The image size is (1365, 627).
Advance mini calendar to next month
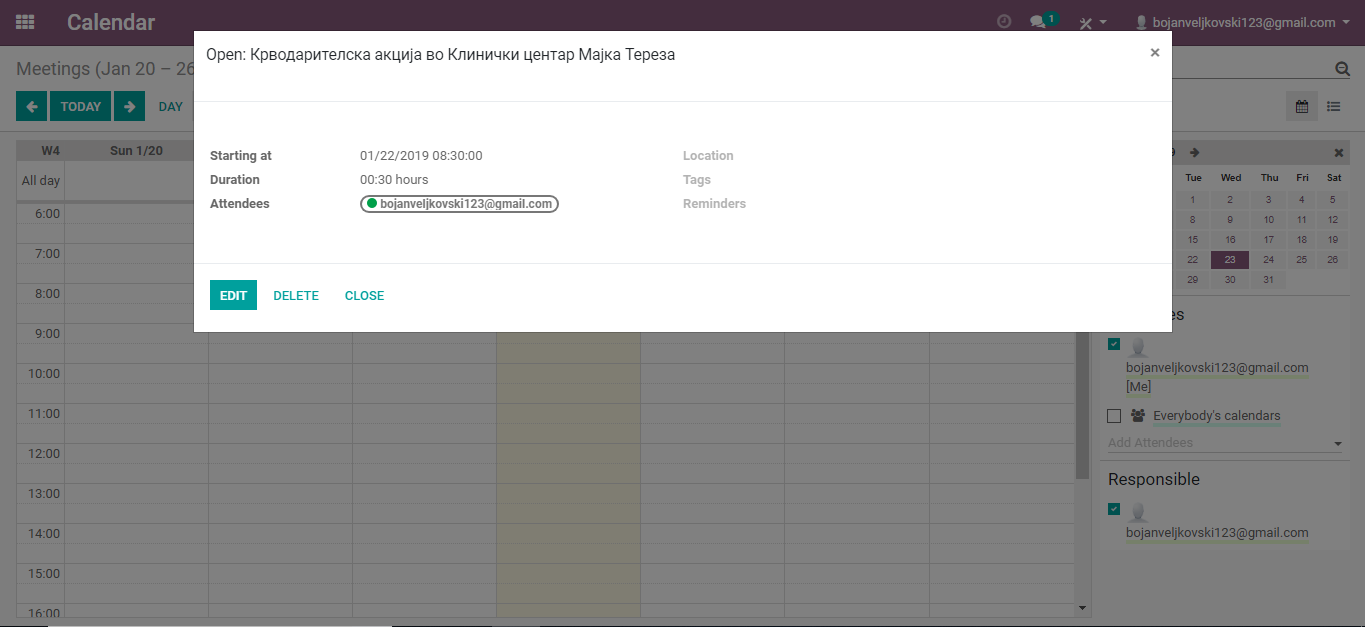click(1194, 153)
